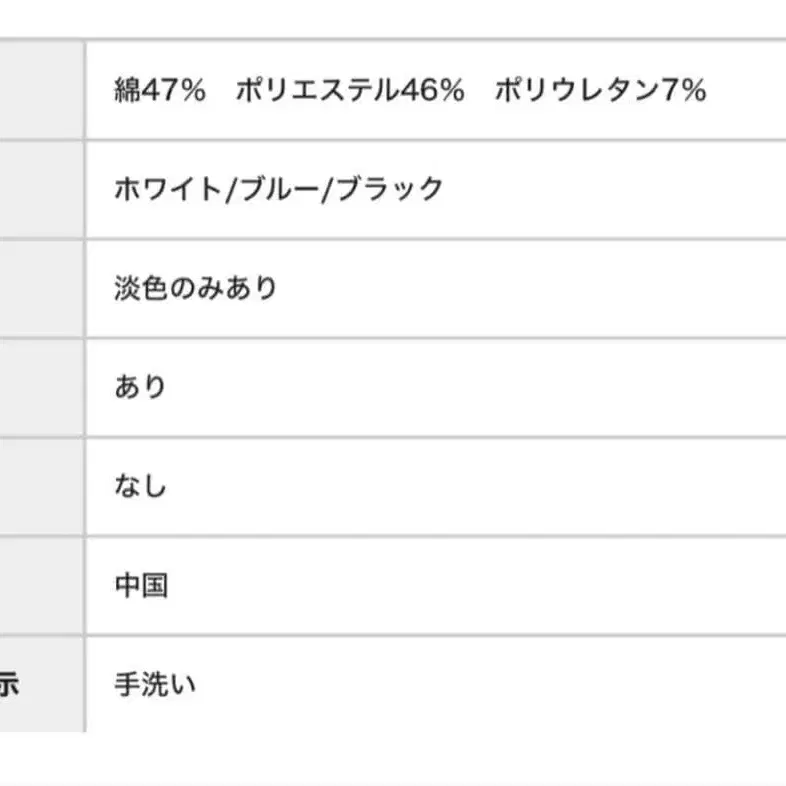This screenshot has width=786, height=786.
Task: Click the 中国 origin text
Action: [x=141, y=585]
